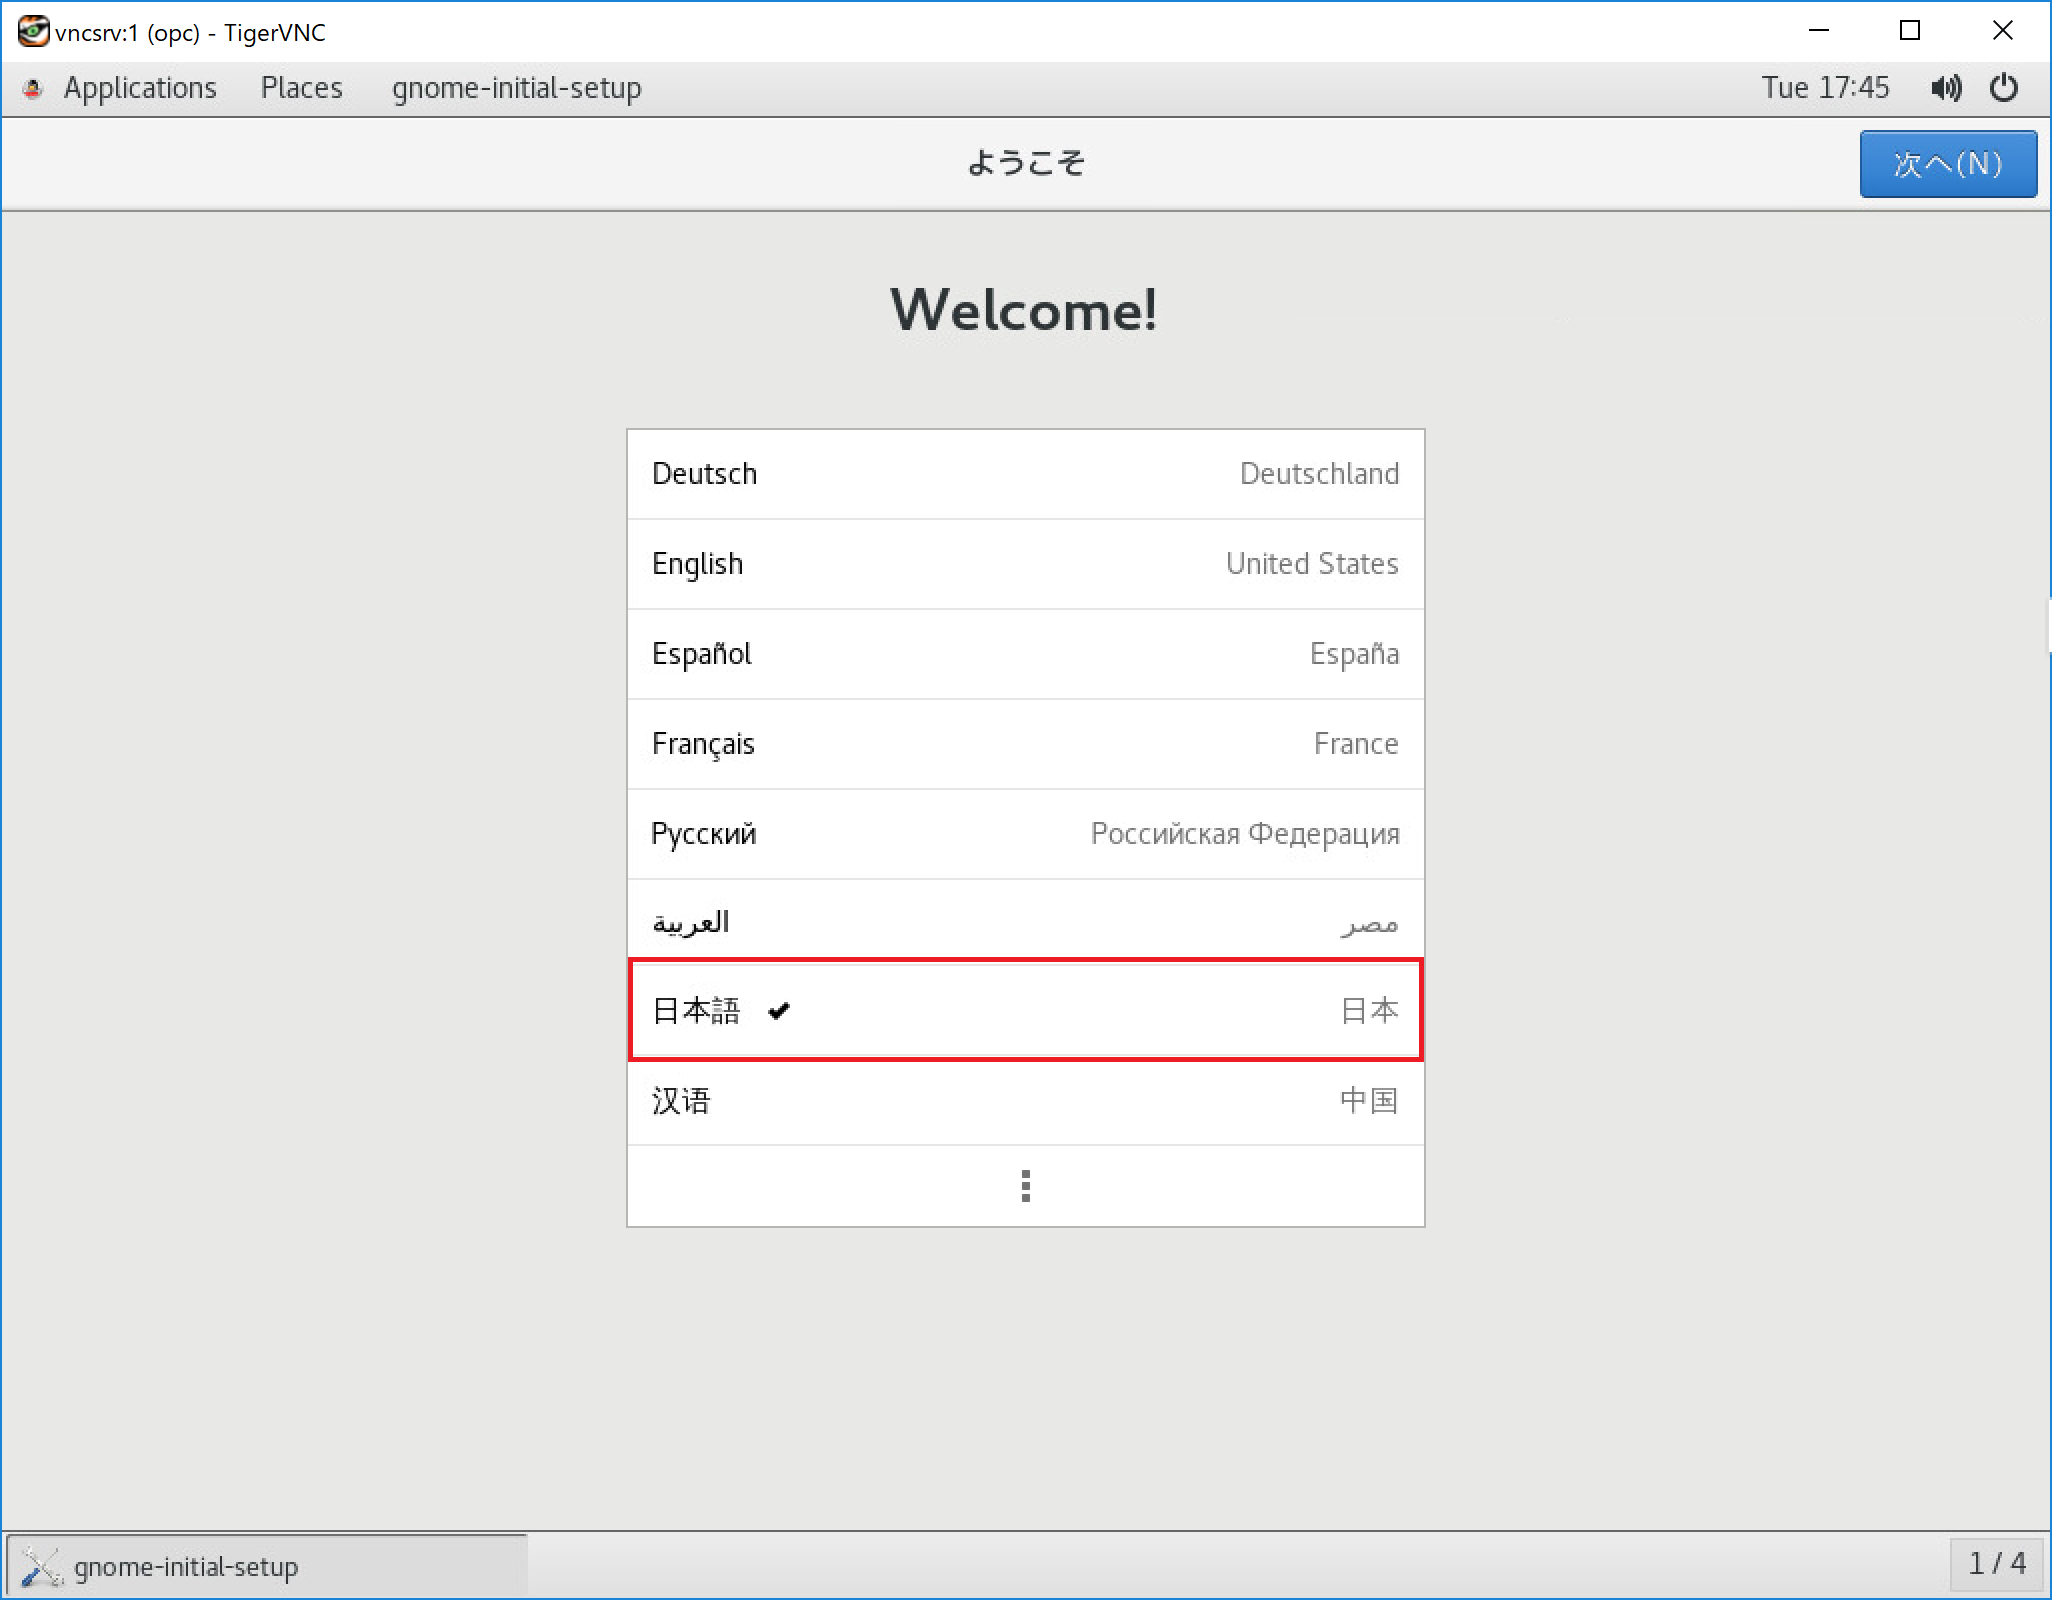Open the power menu icon
Screen dimensions: 2052x1600
[x=2004, y=88]
